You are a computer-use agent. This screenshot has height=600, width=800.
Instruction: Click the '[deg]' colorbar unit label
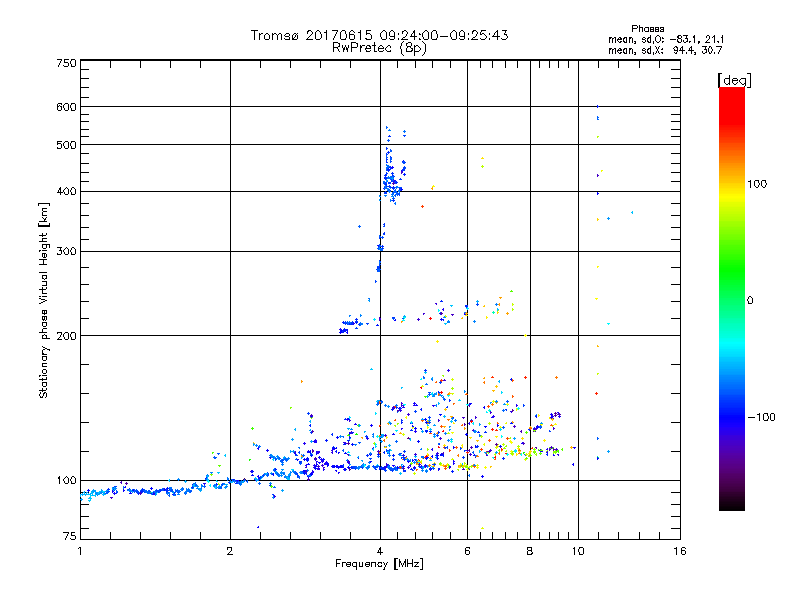click(x=734, y=80)
